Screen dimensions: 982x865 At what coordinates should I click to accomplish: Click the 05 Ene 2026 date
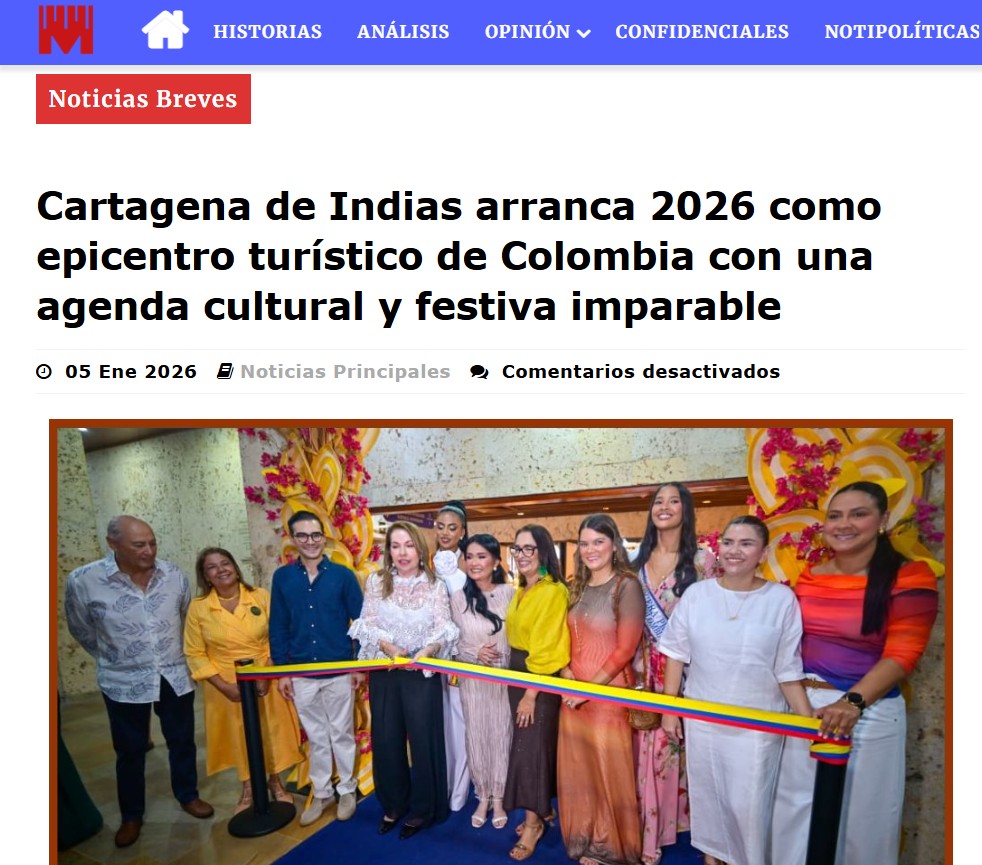131,371
